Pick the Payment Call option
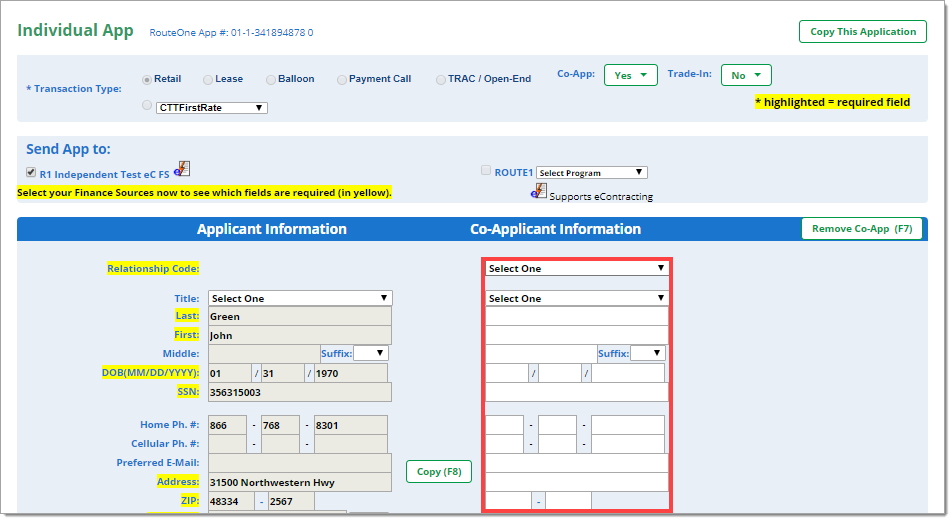 pos(342,80)
